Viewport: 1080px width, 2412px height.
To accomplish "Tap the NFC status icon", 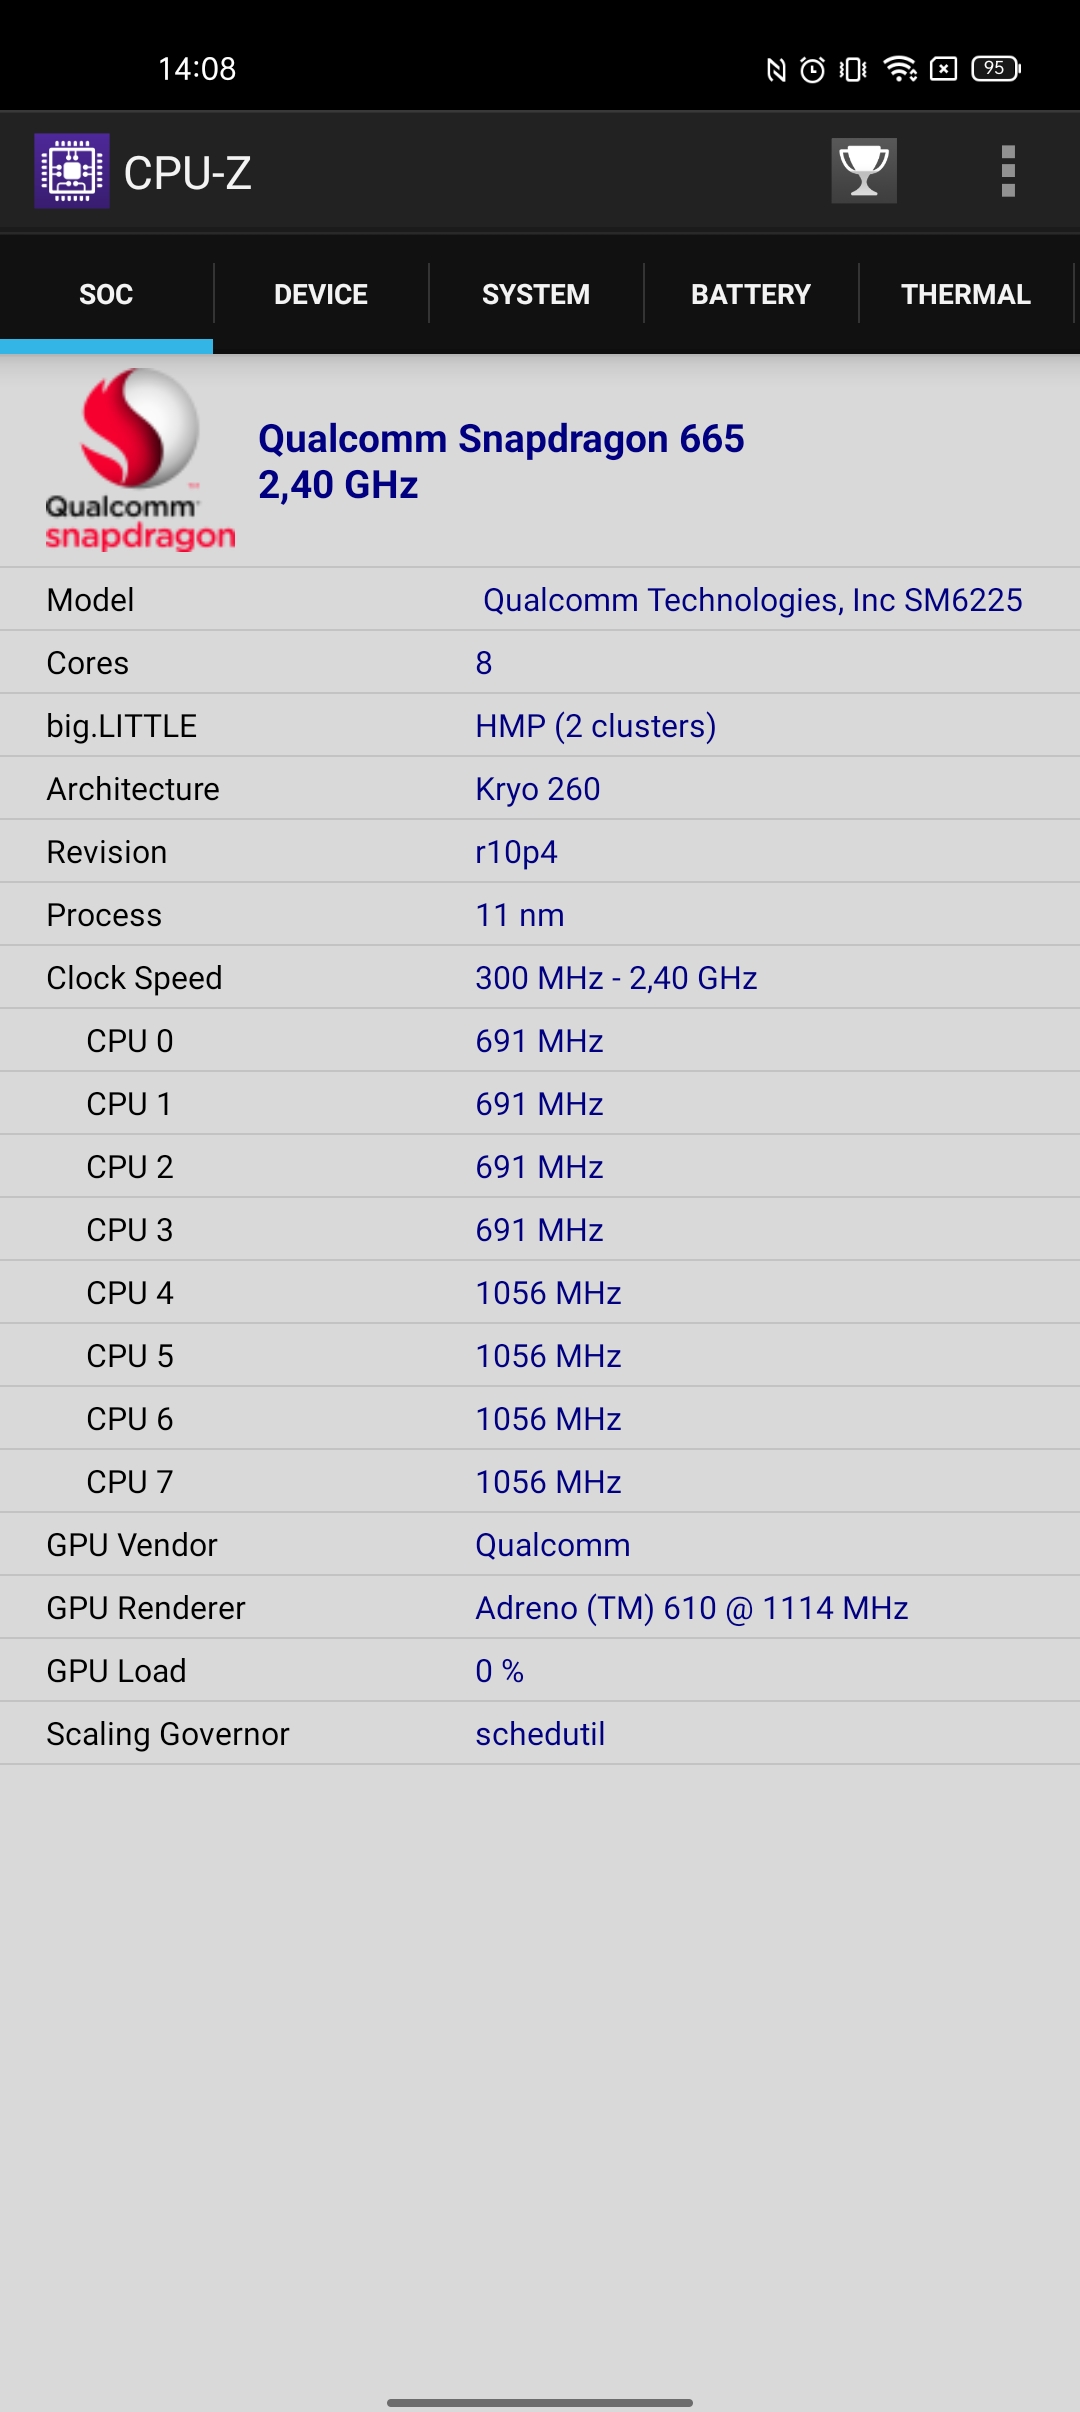I will [775, 69].
